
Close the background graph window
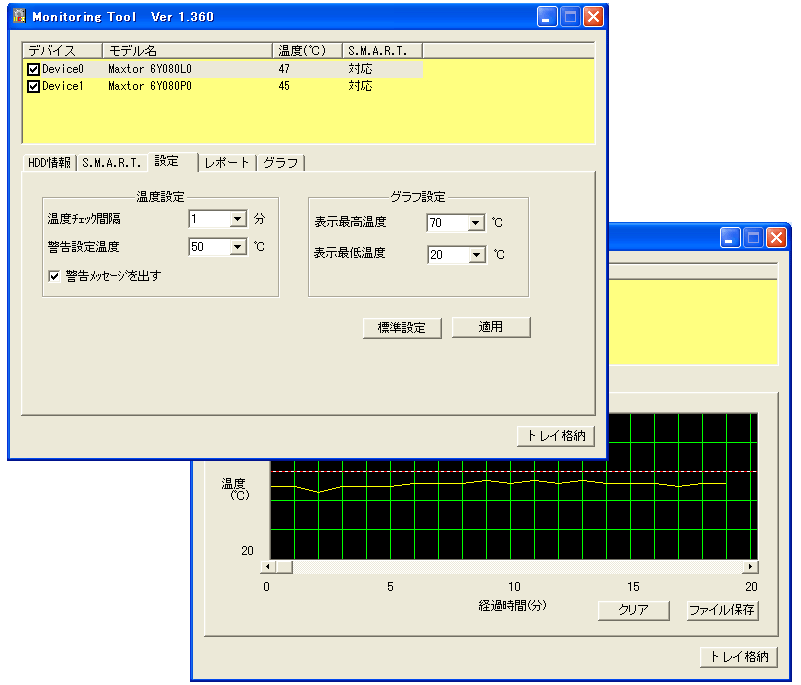pyautogui.click(x=776, y=238)
